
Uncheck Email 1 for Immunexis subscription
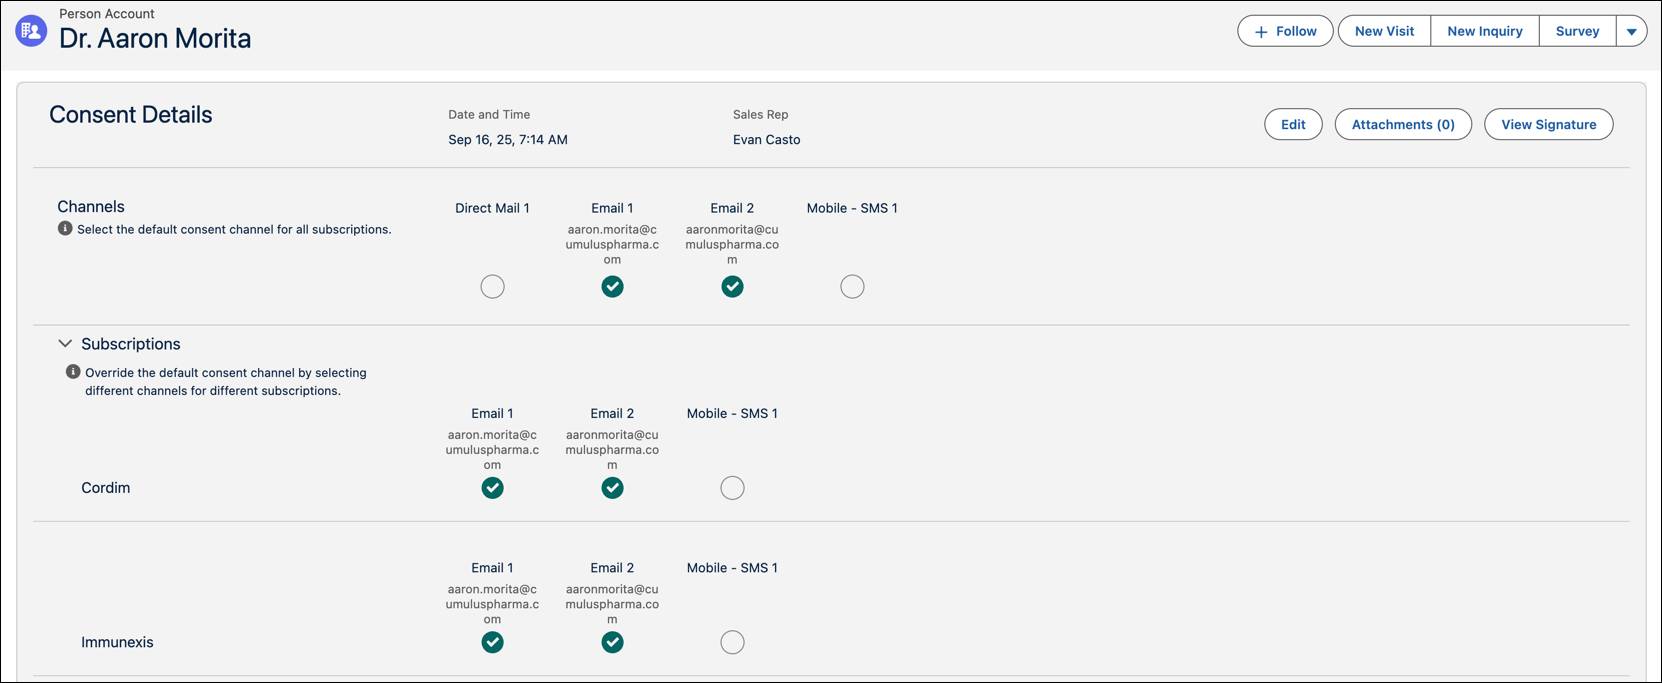492,642
